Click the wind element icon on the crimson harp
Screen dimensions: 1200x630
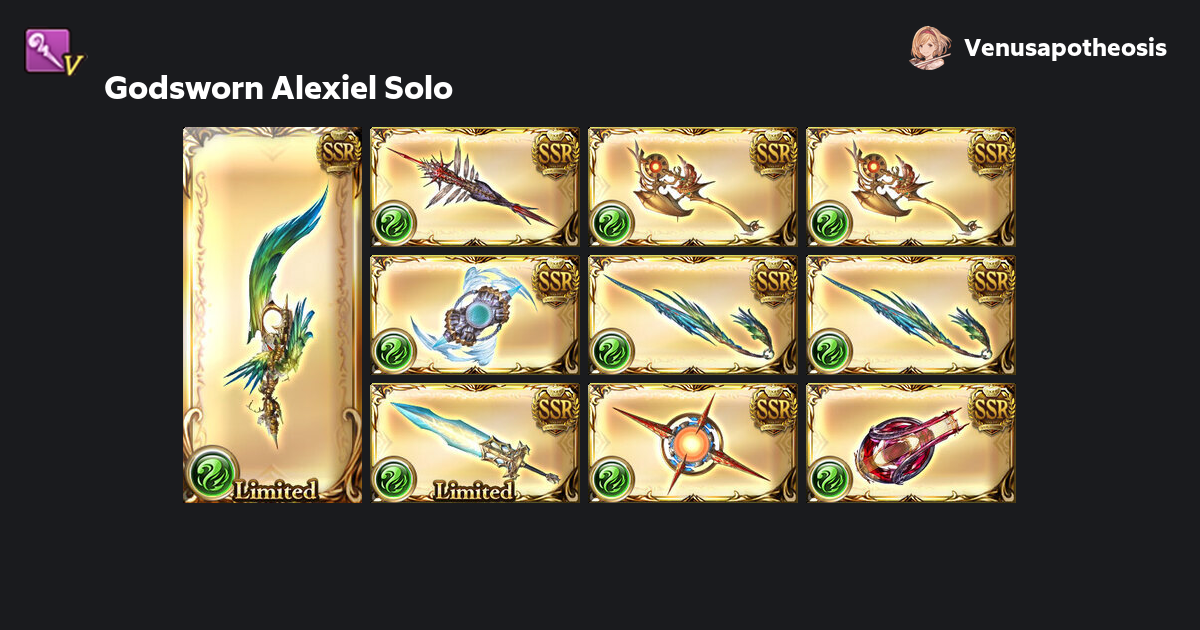click(x=829, y=479)
